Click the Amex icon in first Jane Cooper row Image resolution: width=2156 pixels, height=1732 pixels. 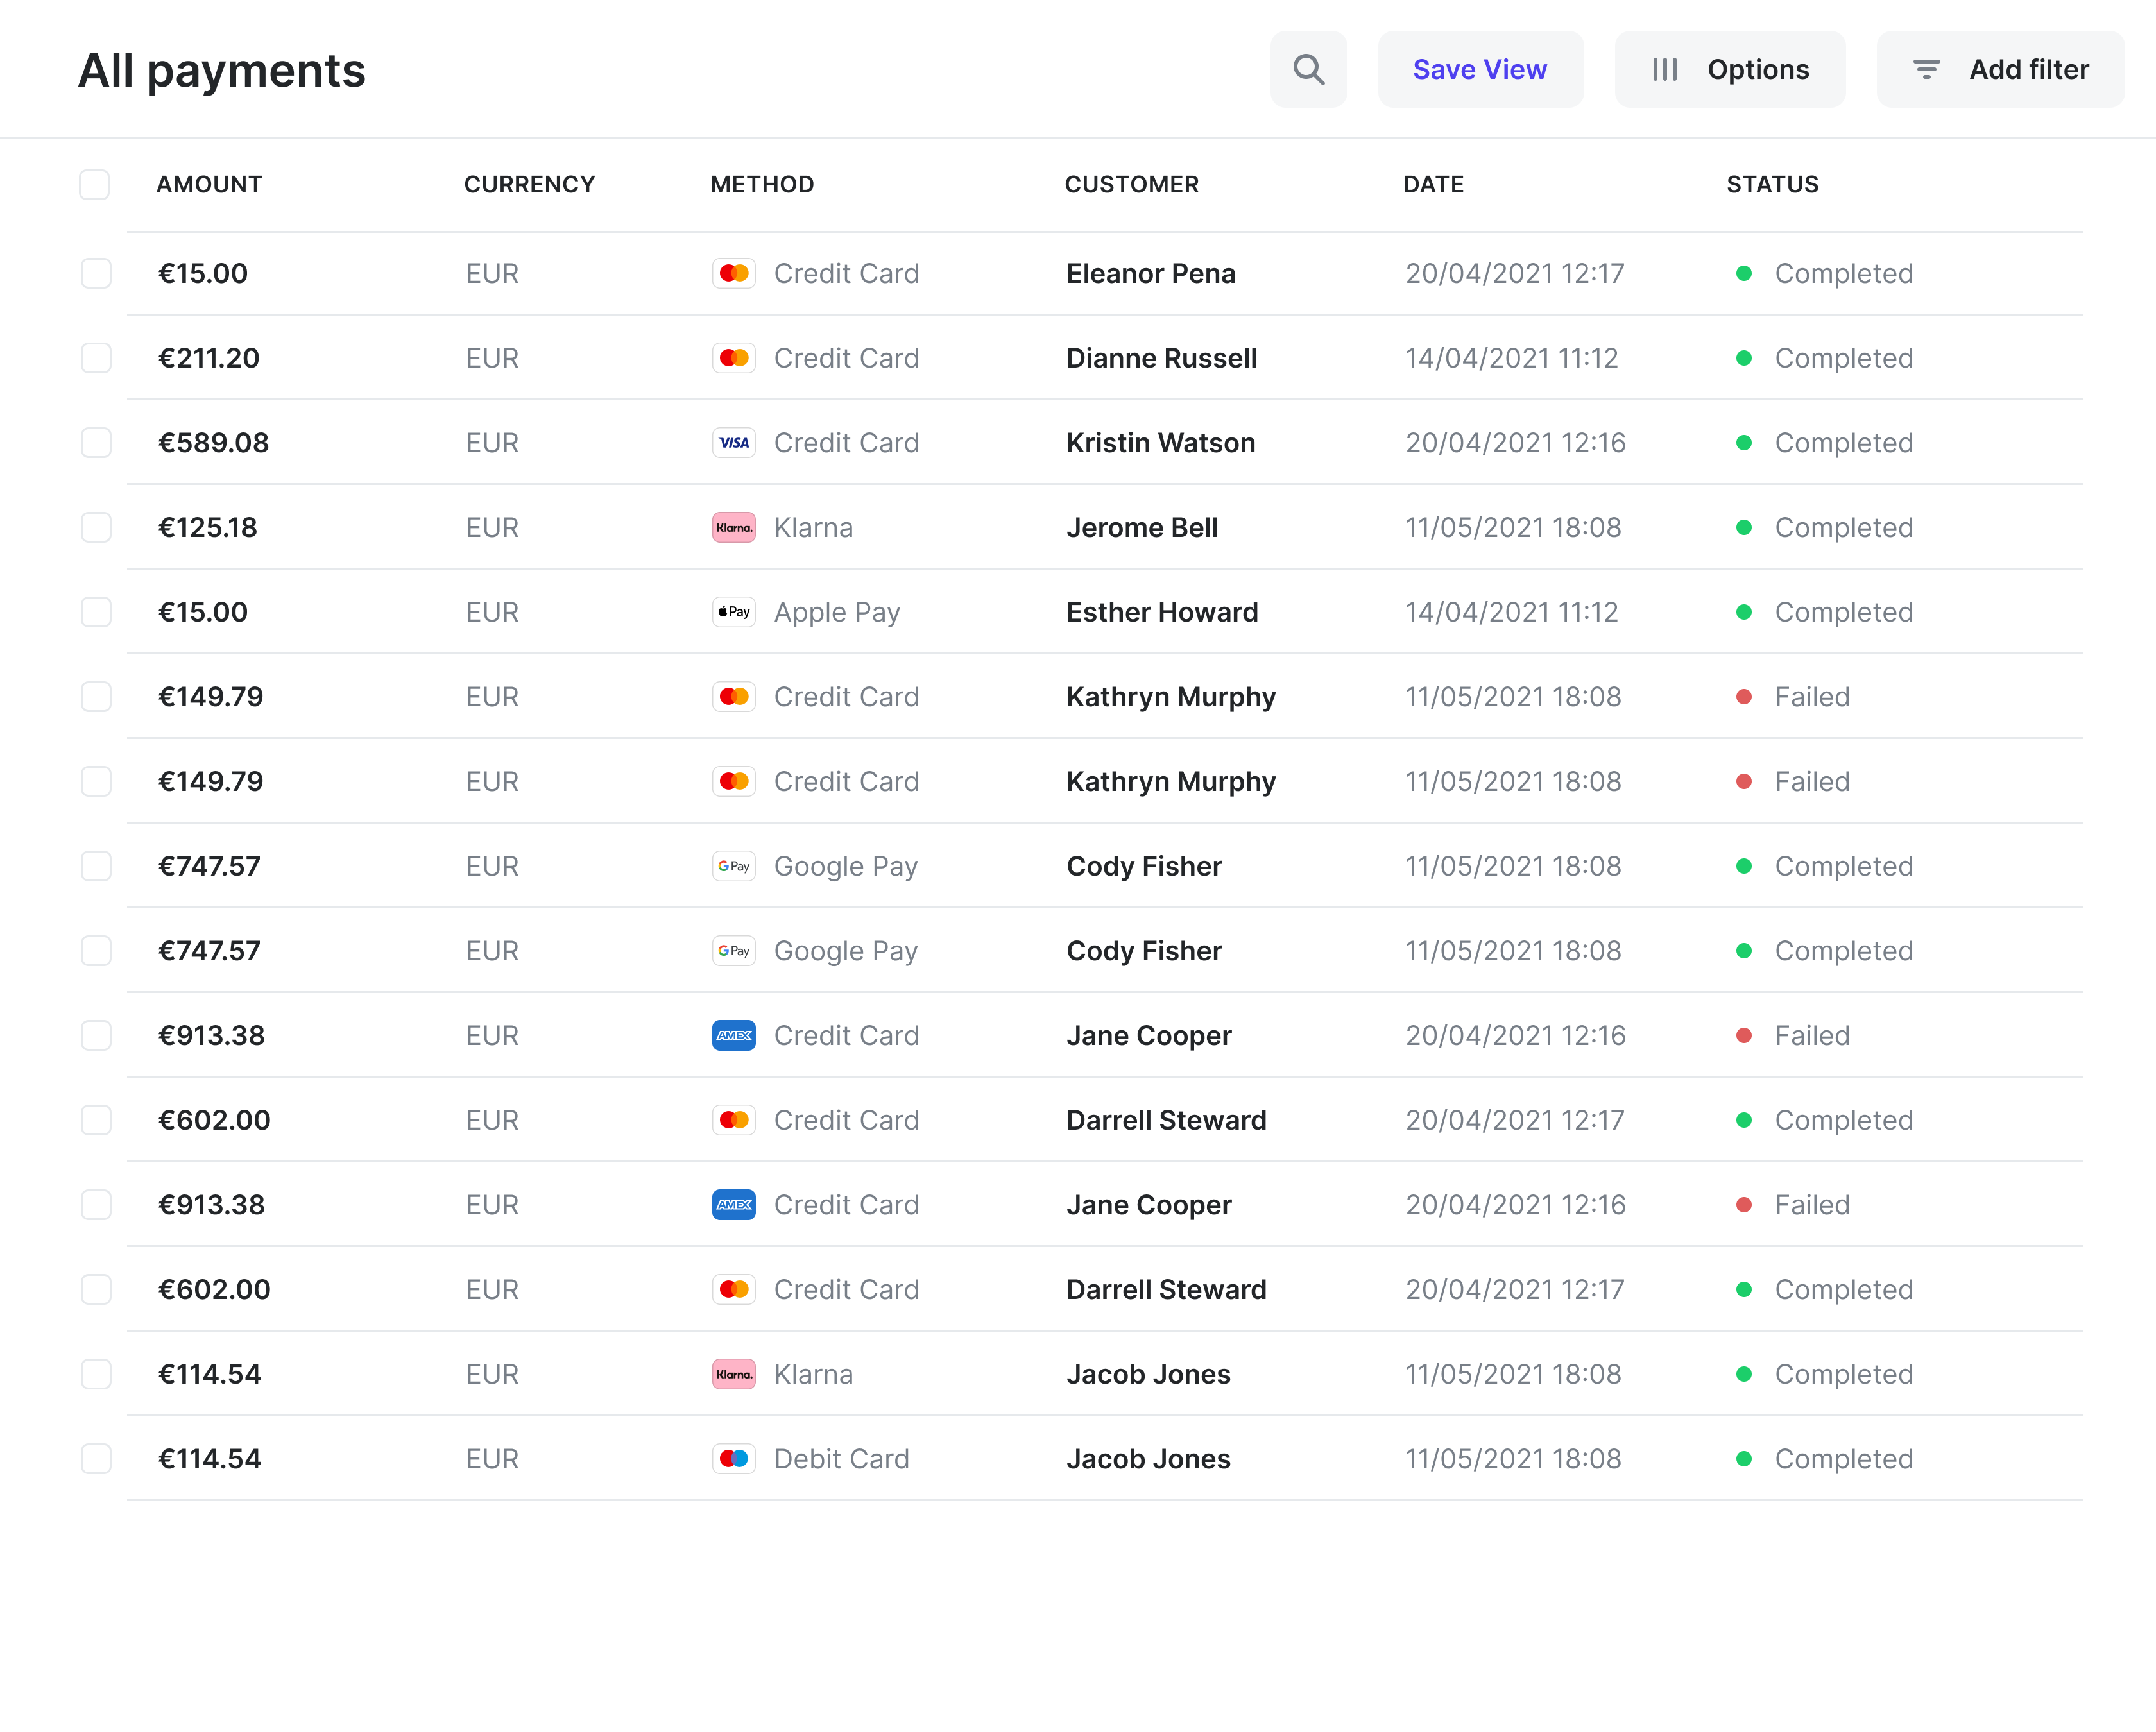tap(734, 1035)
